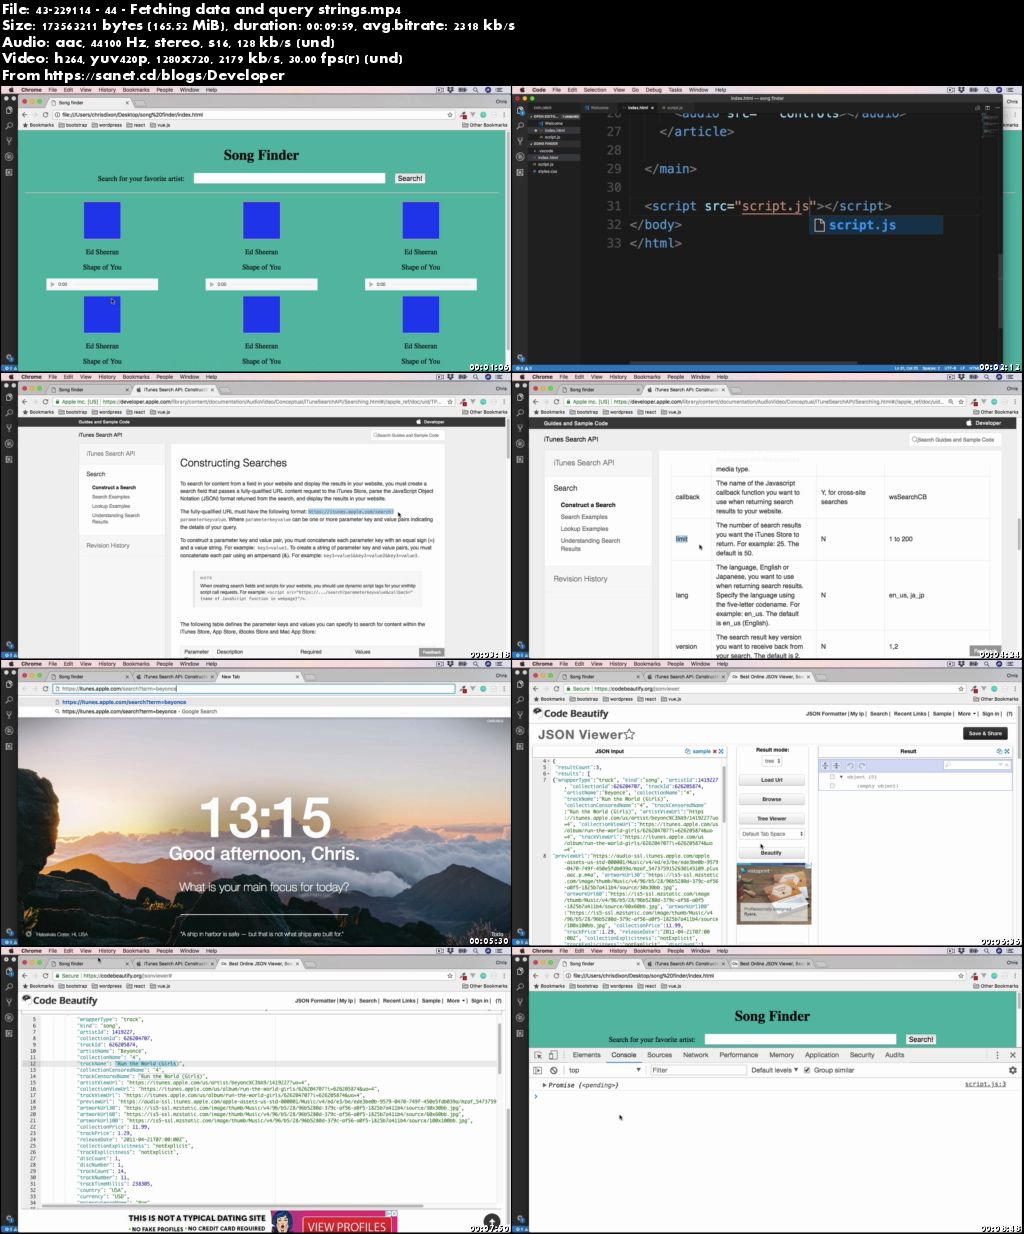Tick the checkbox beside the object row in Result

coord(832,777)
